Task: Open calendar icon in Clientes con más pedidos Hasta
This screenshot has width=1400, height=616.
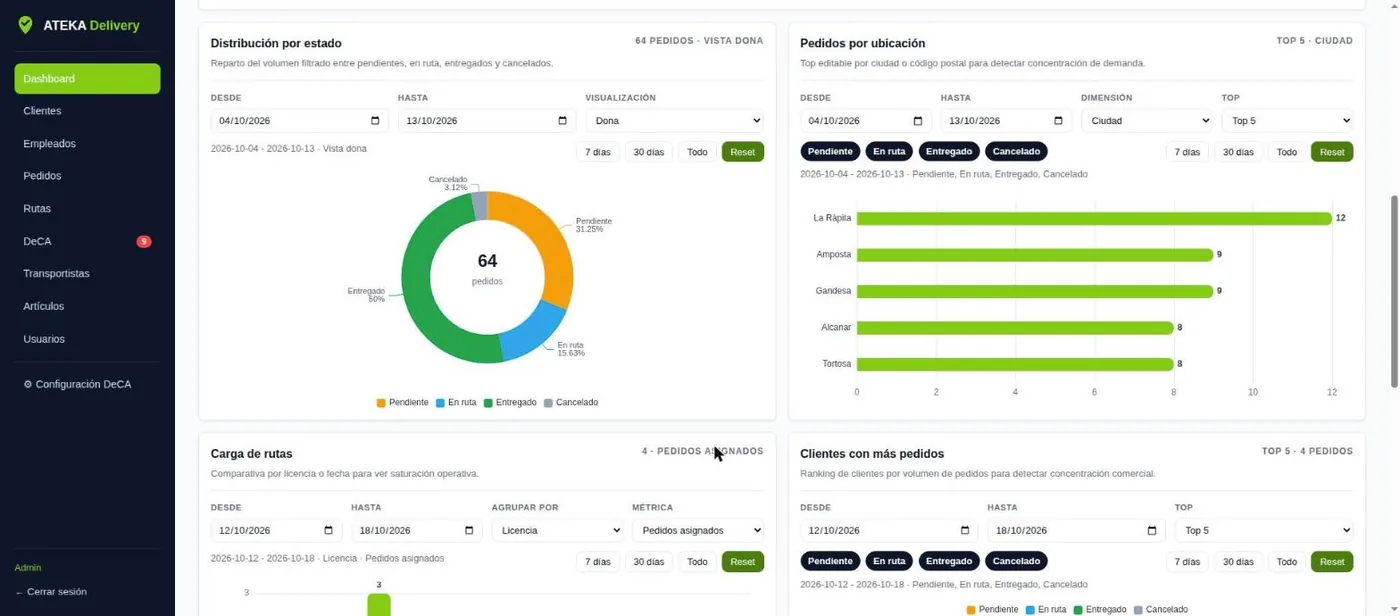Action: 1151,531
